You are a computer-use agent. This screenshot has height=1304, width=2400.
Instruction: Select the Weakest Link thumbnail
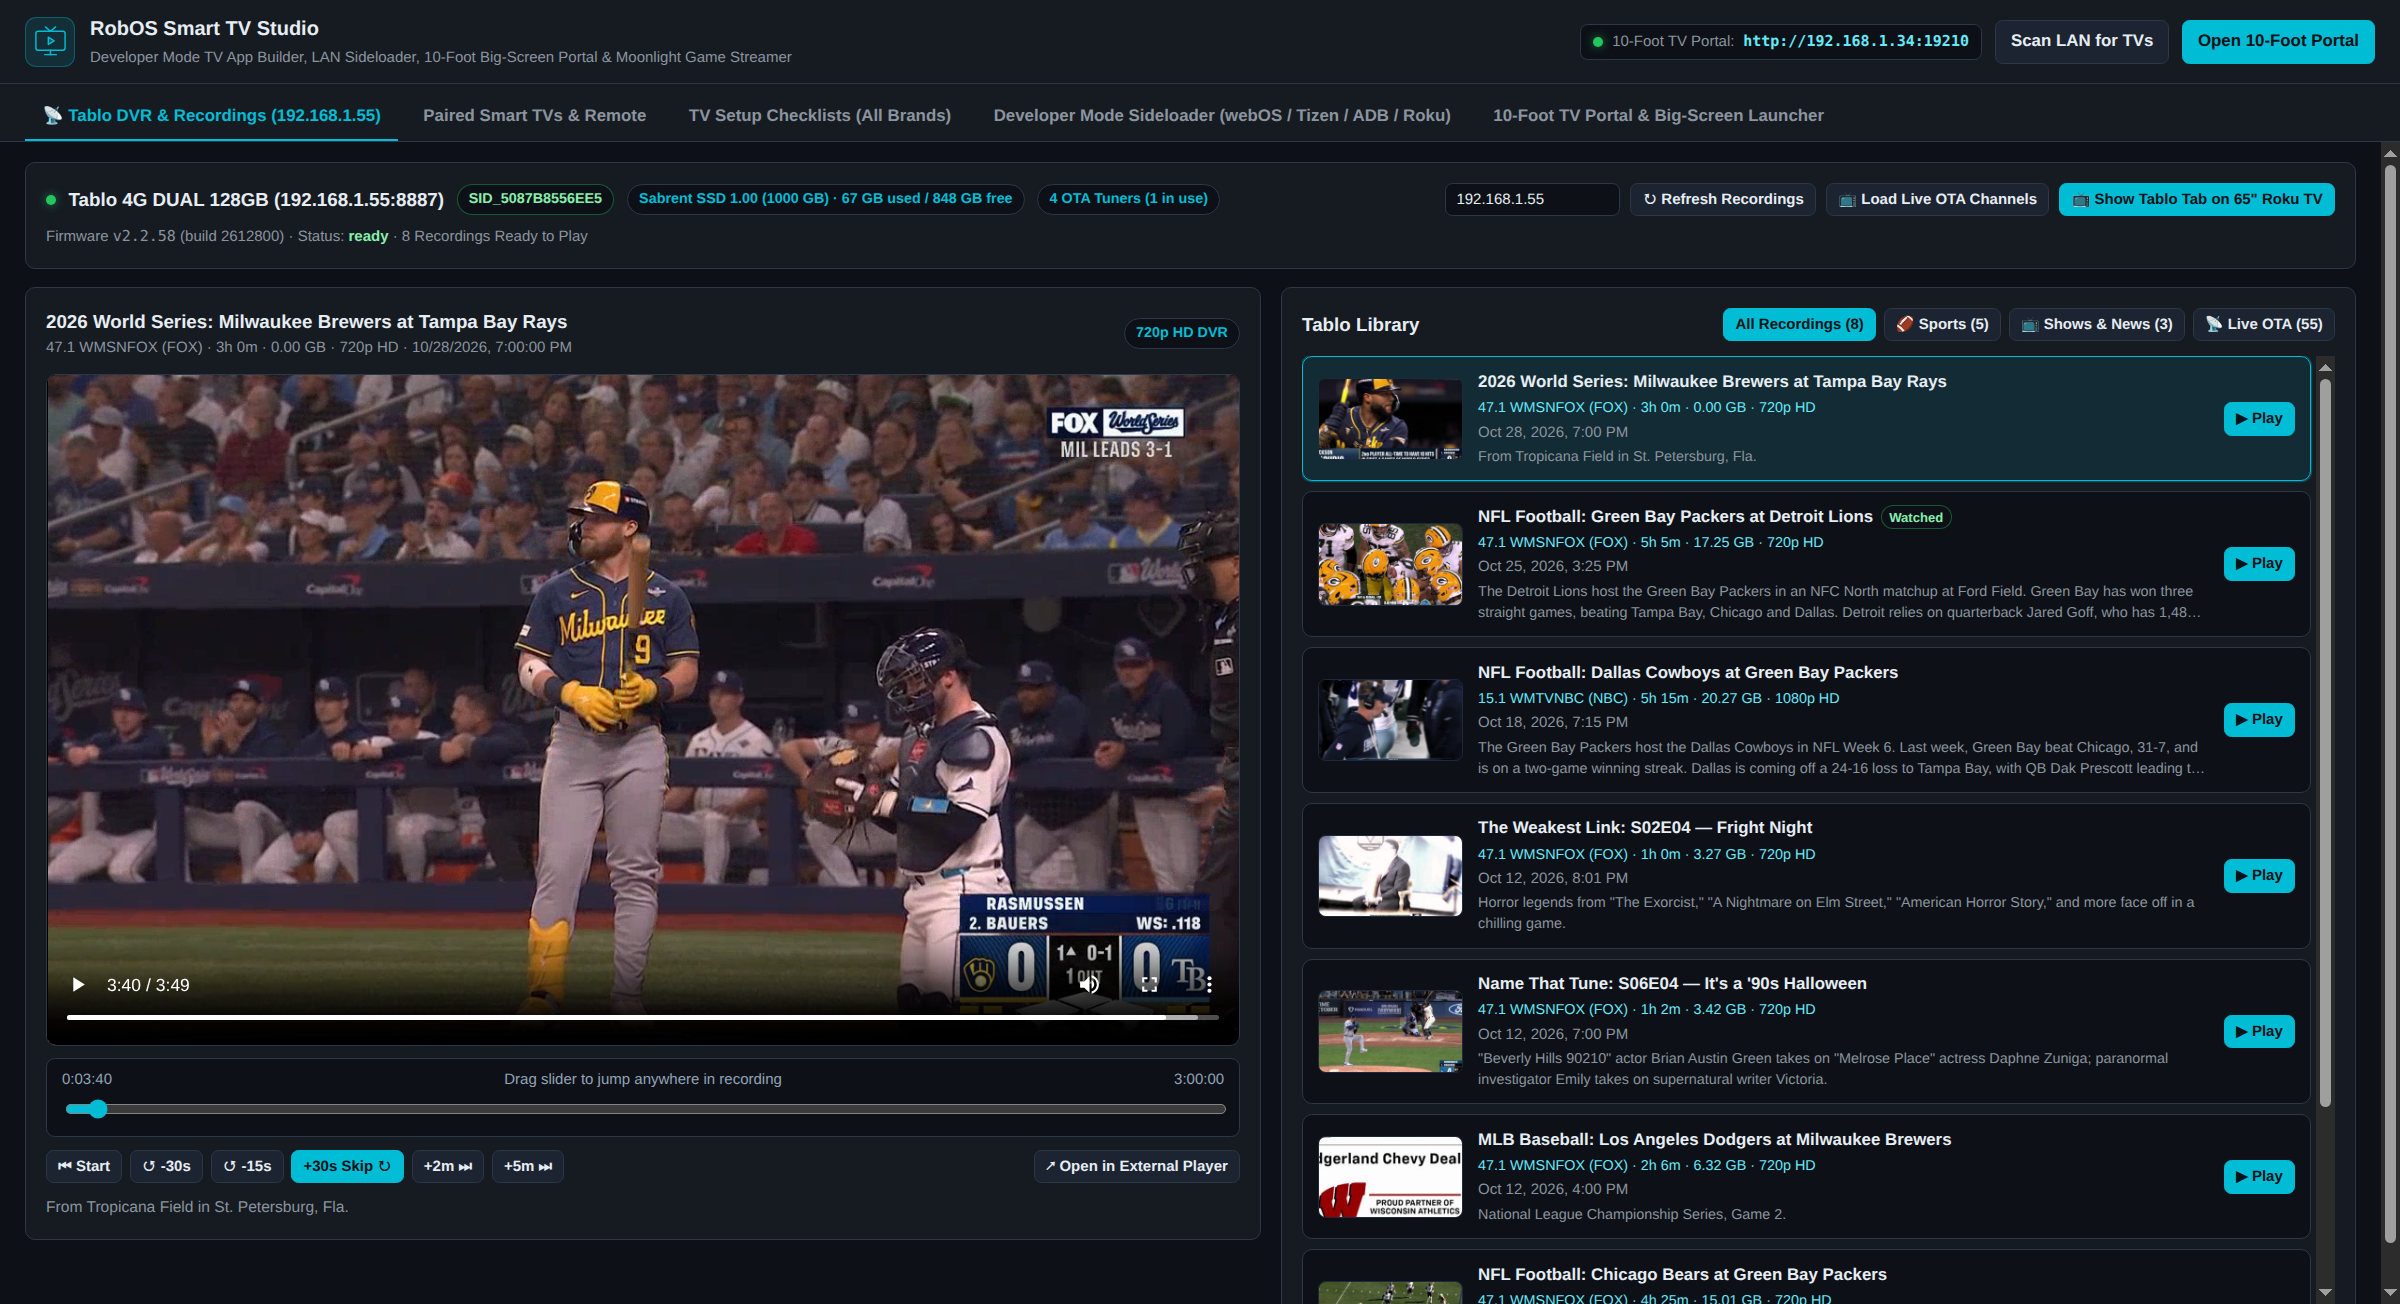[x=1390, y=876]
